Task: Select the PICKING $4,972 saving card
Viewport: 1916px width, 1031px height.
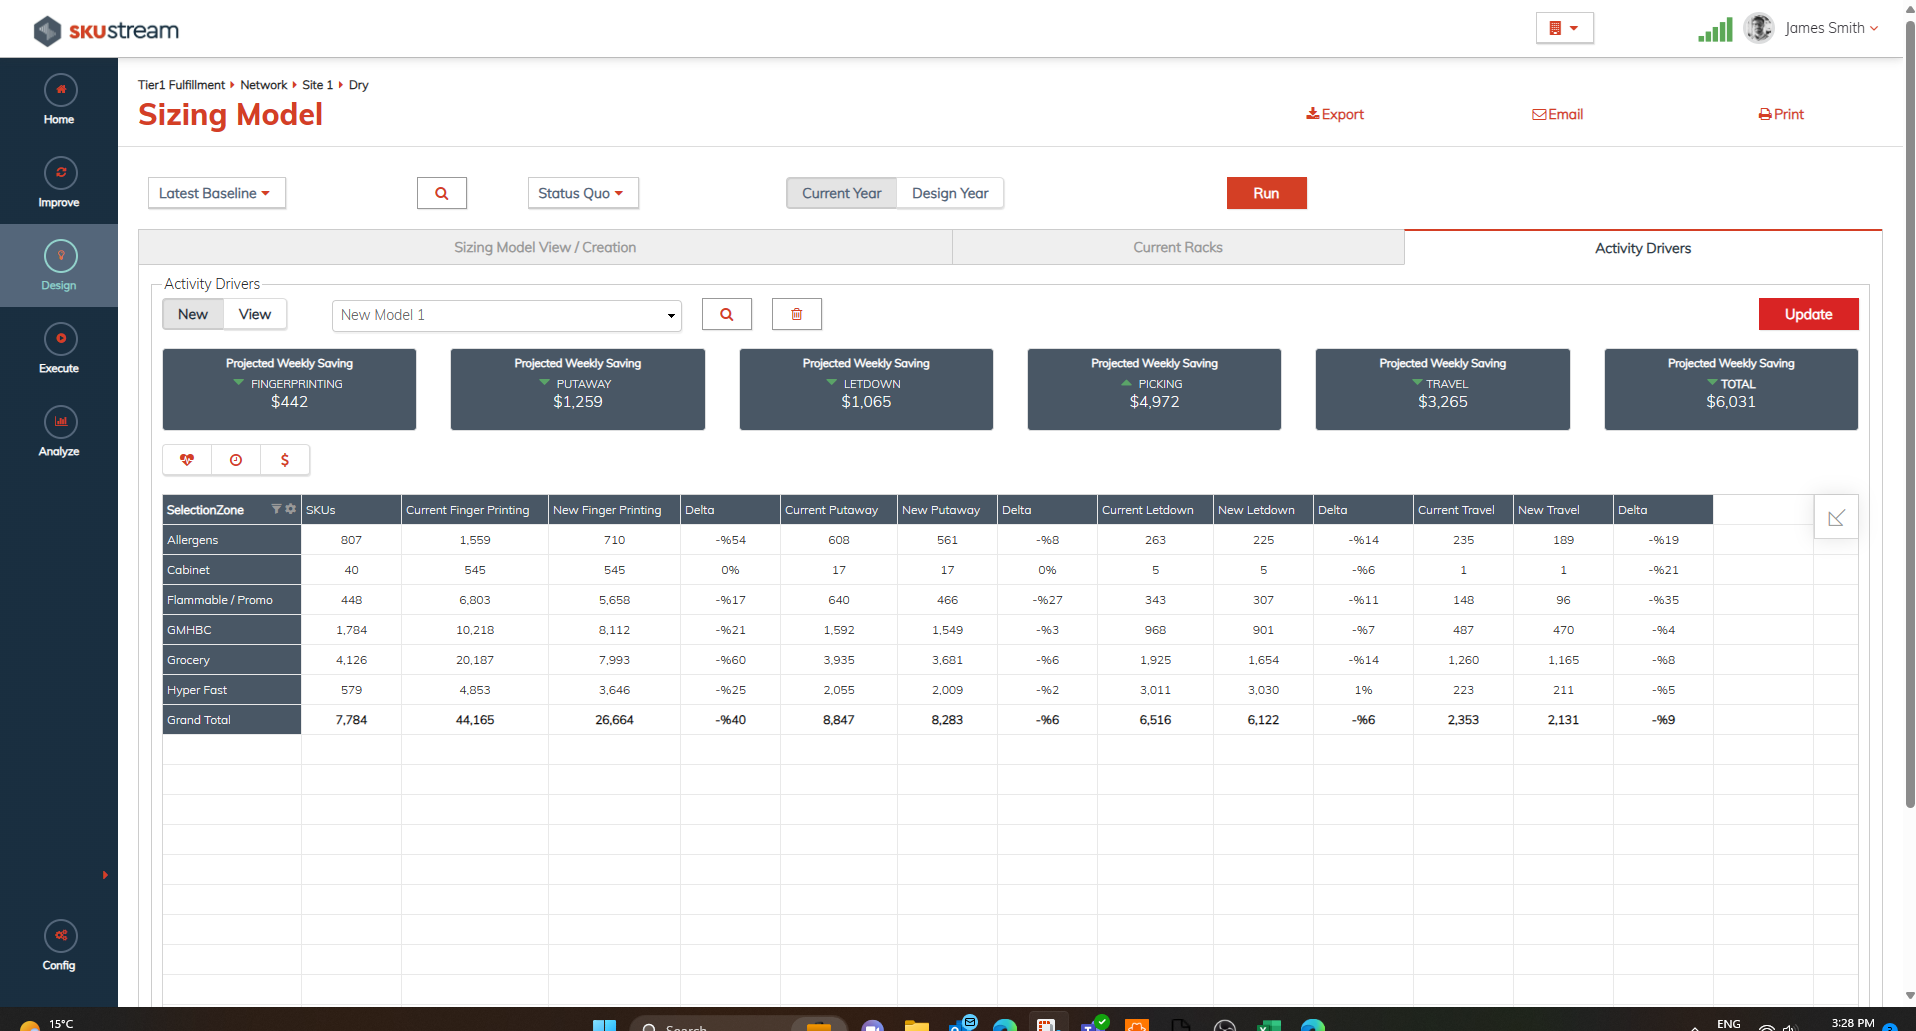Action: click(1154, 389)
